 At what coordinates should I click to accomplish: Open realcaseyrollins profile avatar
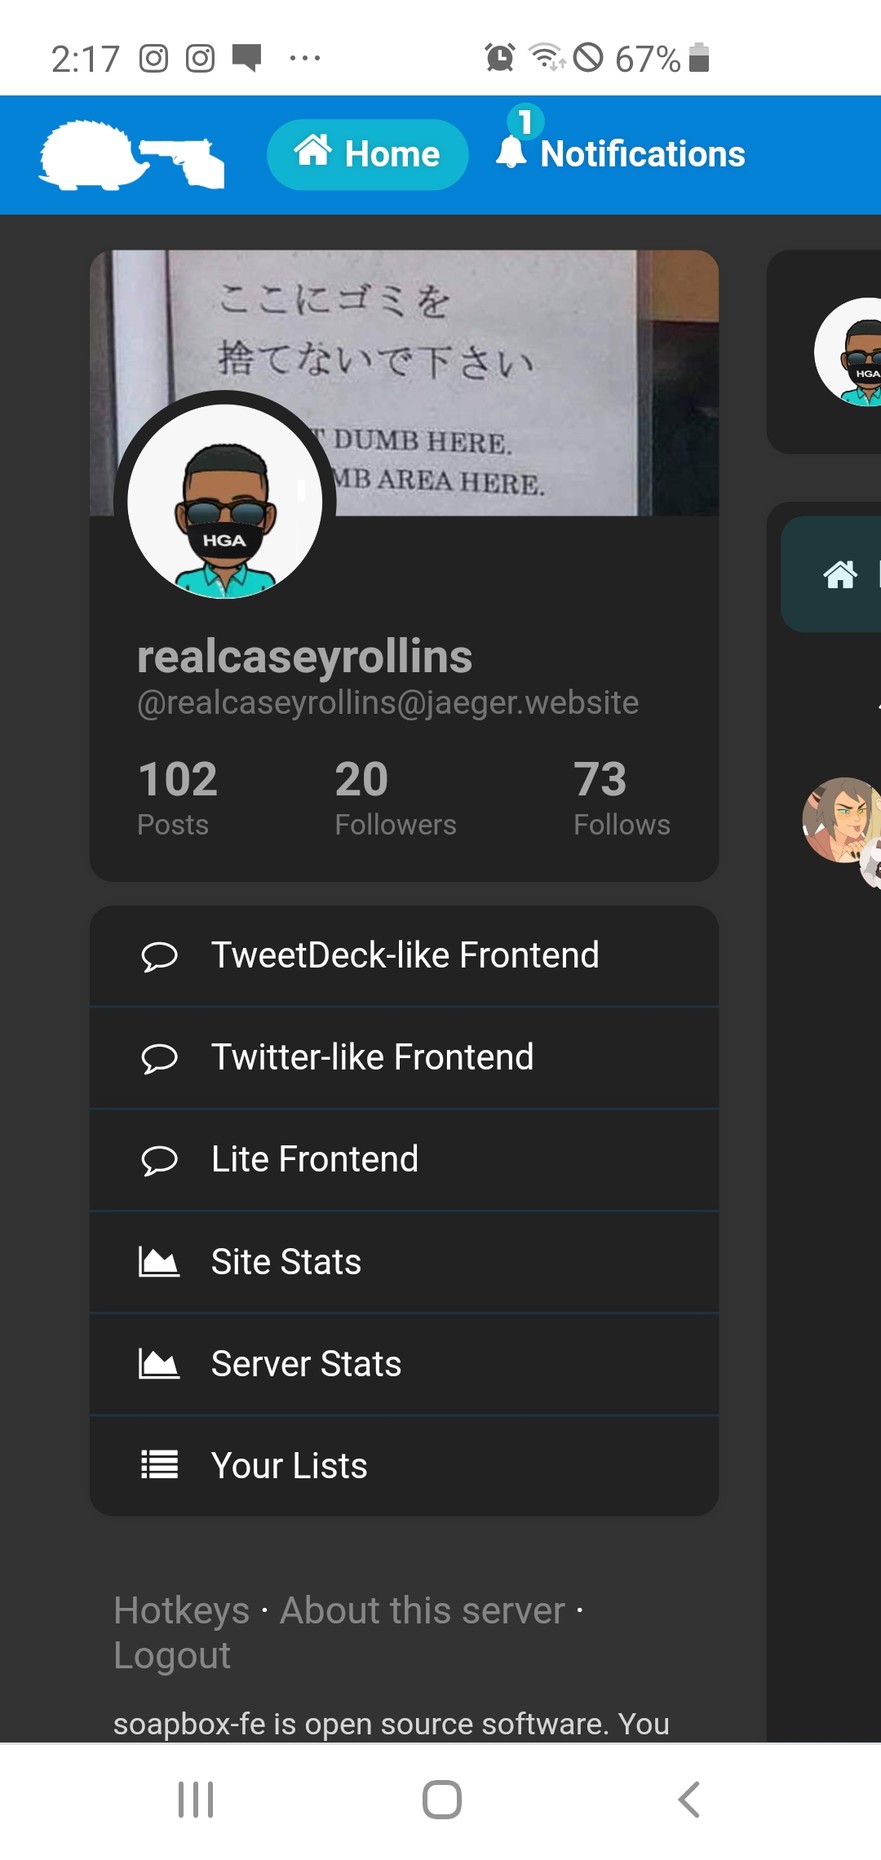[225, 502]
